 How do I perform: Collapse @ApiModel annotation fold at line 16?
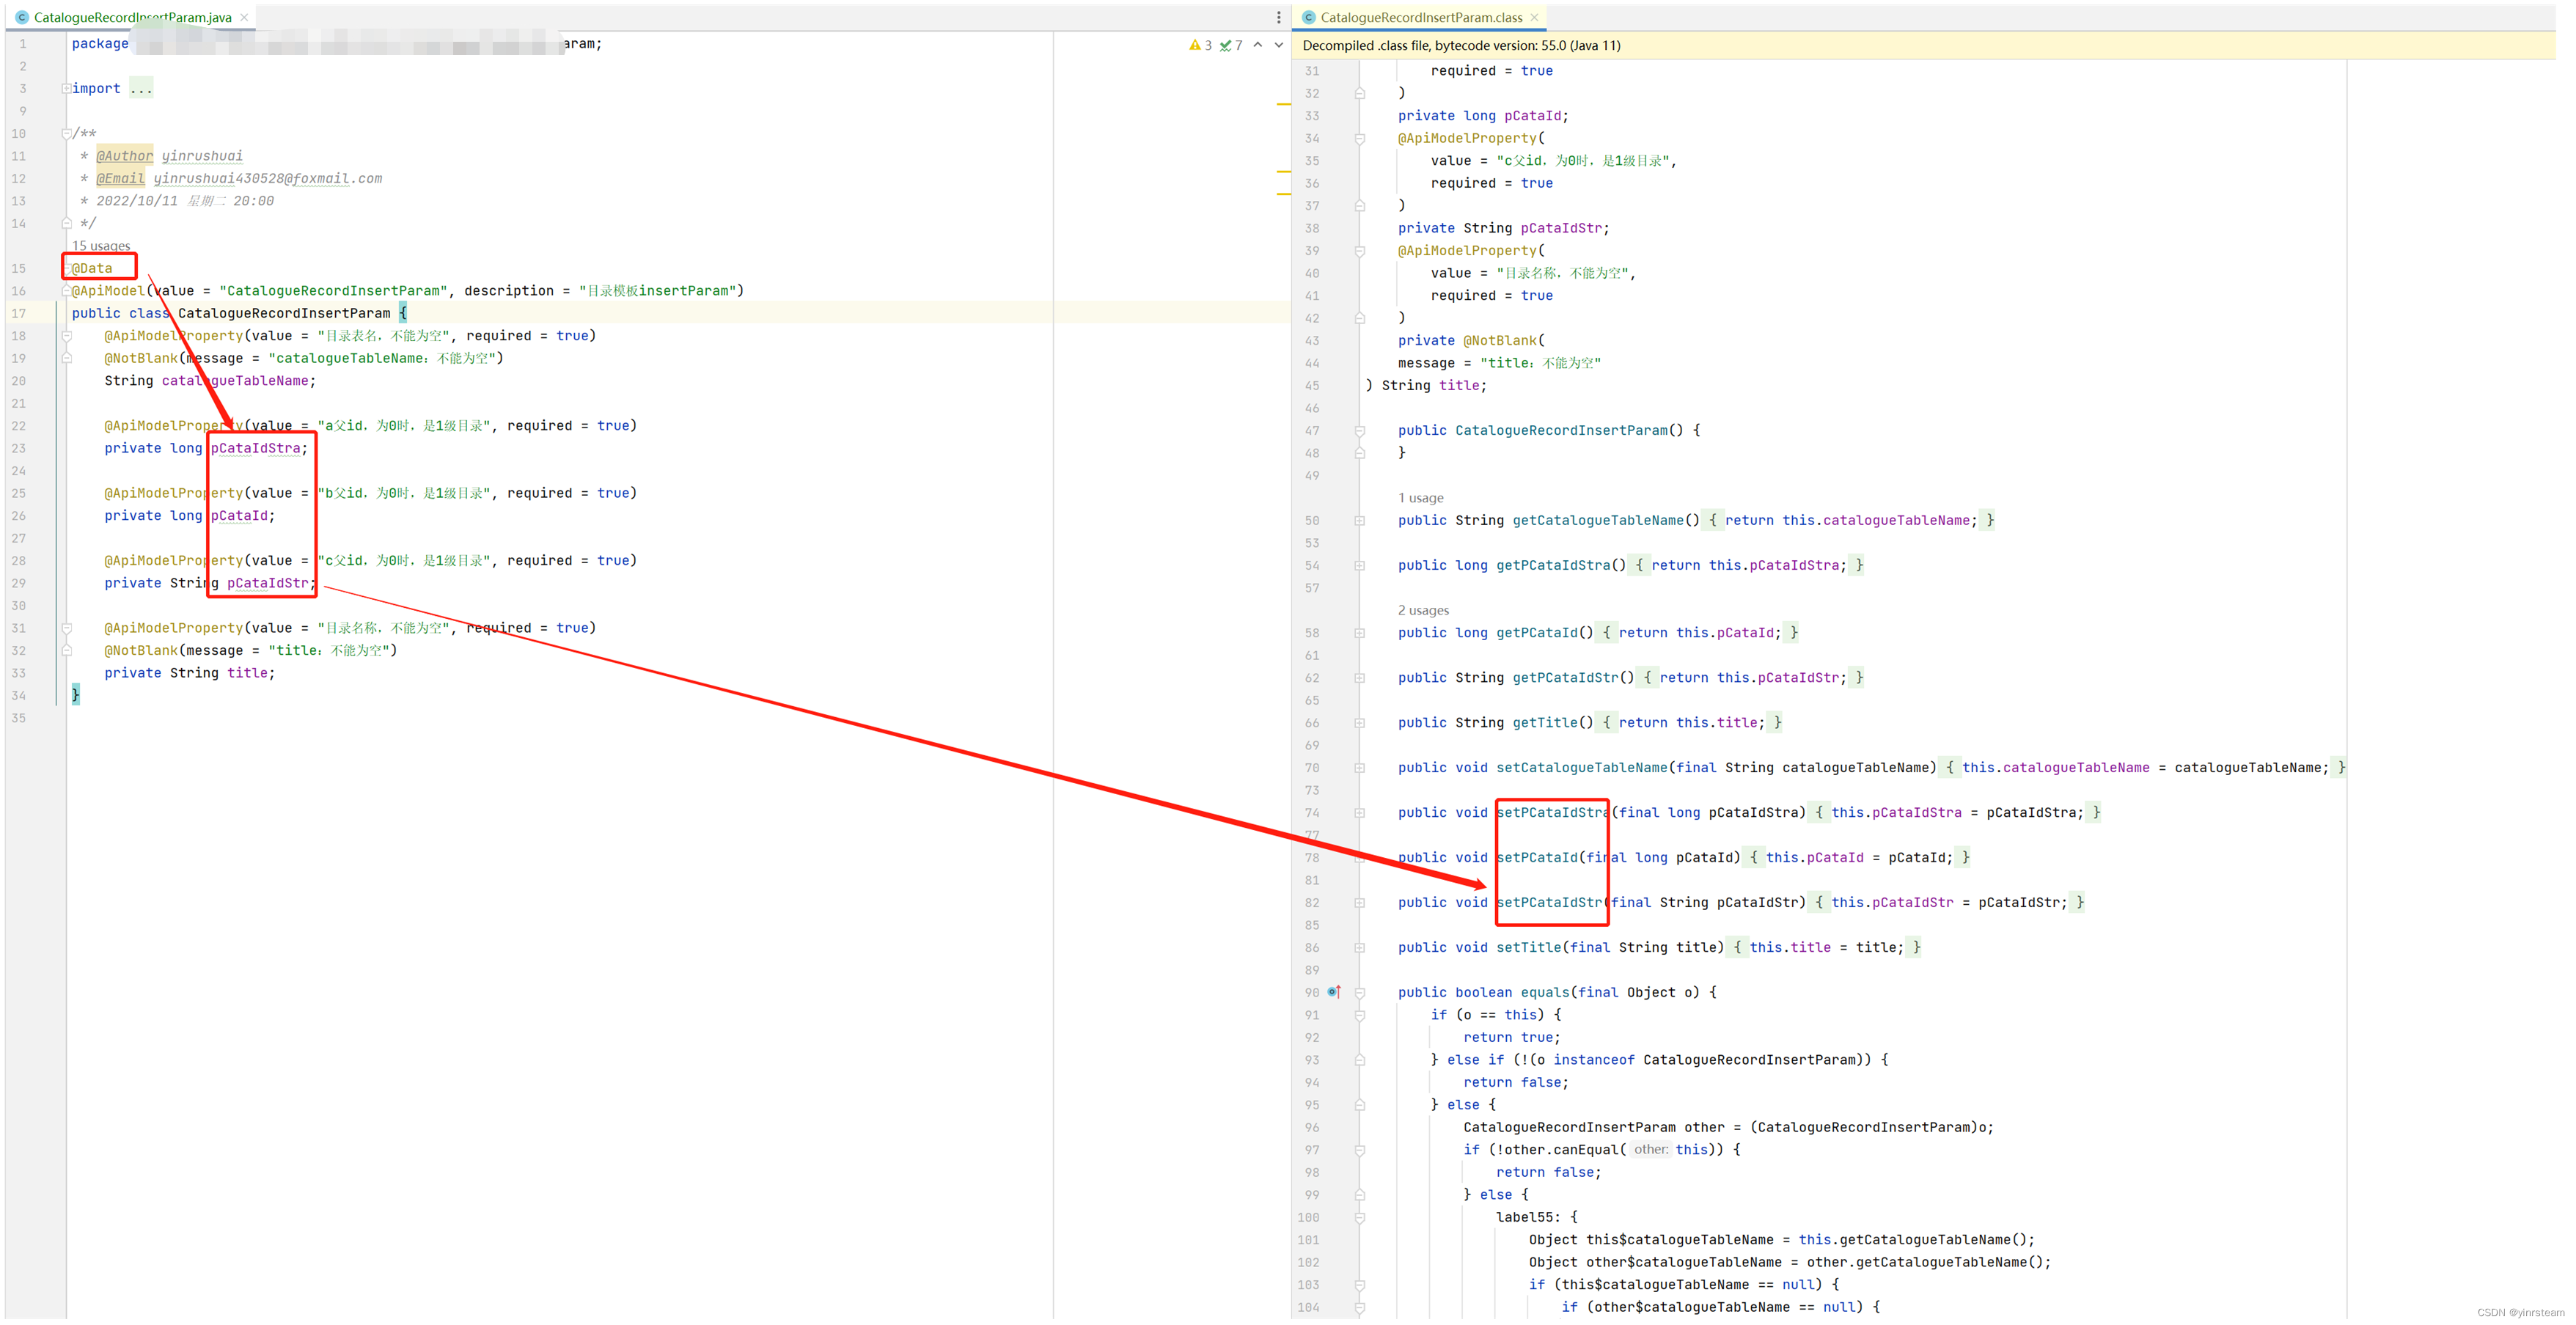[x=66, y=291]
